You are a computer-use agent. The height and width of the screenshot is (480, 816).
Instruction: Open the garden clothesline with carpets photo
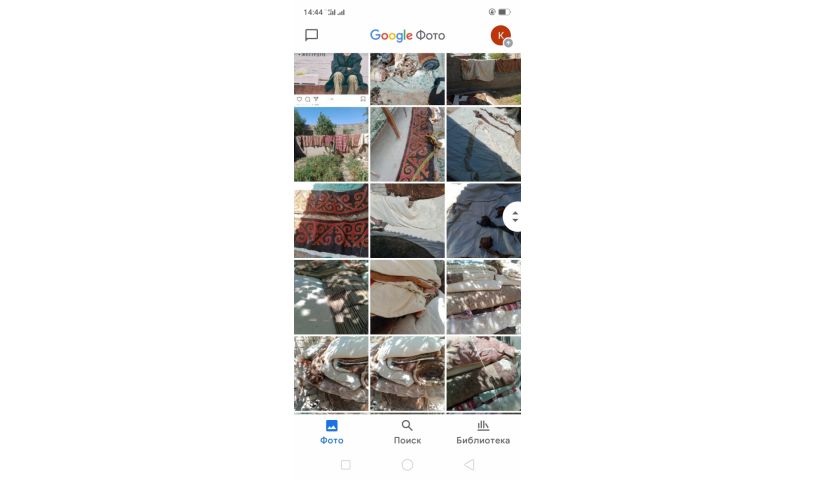pyautogui.click(x=331, y=144)
